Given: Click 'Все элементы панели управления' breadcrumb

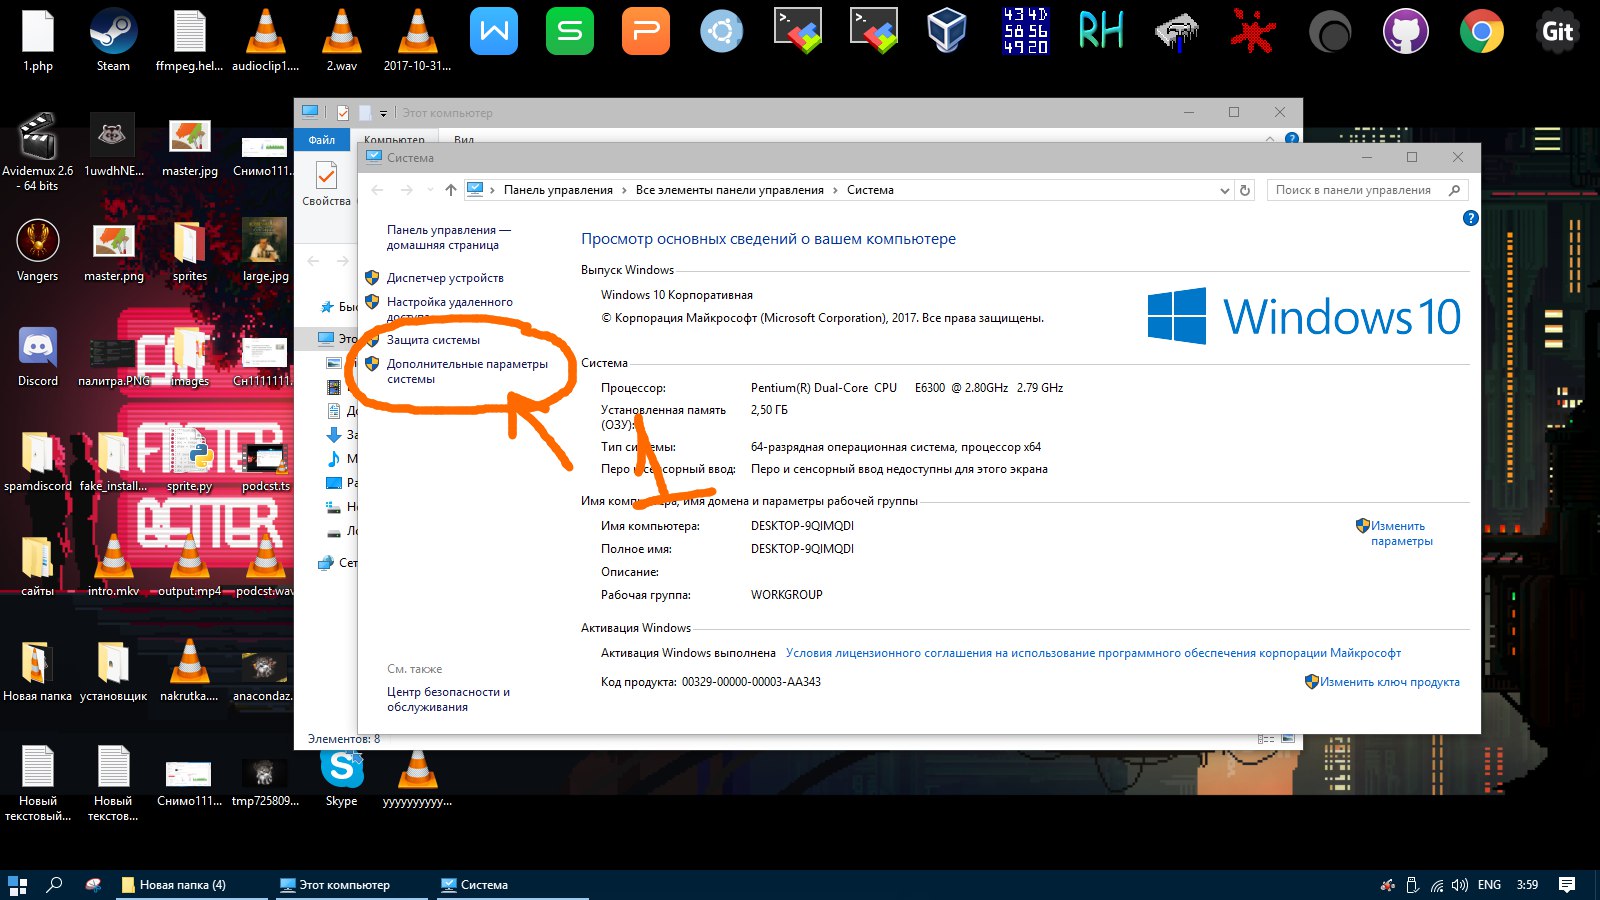Looking at the screenshot, I should click(730, 190).
